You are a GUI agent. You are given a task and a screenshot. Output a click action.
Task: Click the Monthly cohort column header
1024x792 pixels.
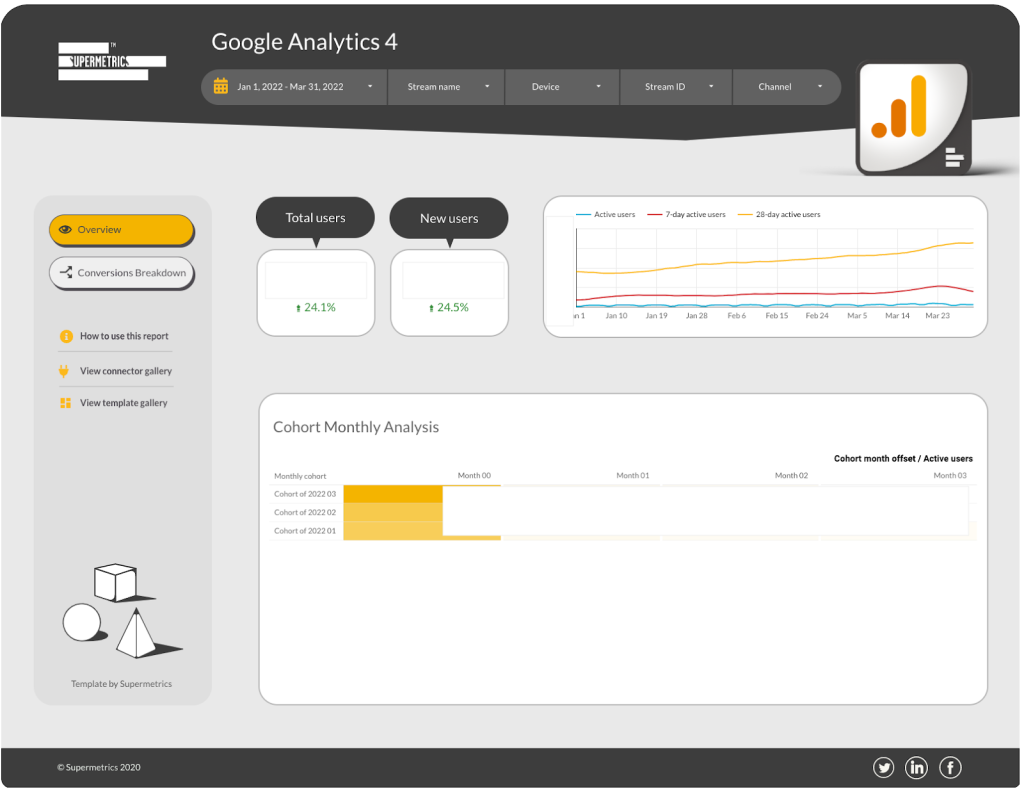[300, 476]
